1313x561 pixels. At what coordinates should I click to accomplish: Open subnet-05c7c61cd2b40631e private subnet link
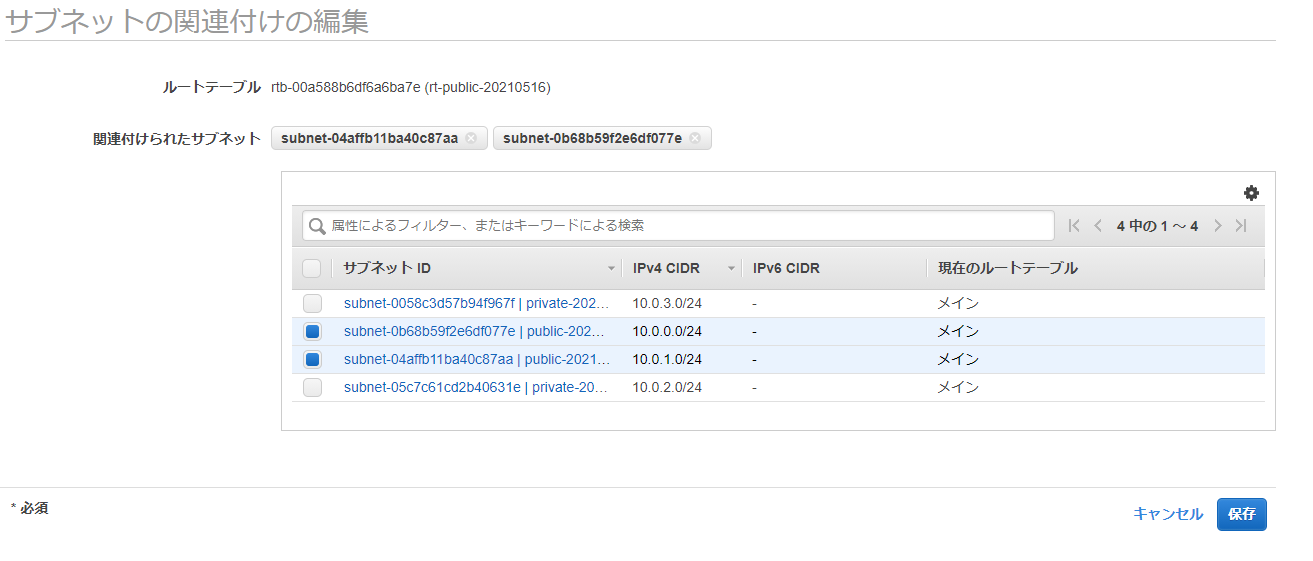(476, 387)
